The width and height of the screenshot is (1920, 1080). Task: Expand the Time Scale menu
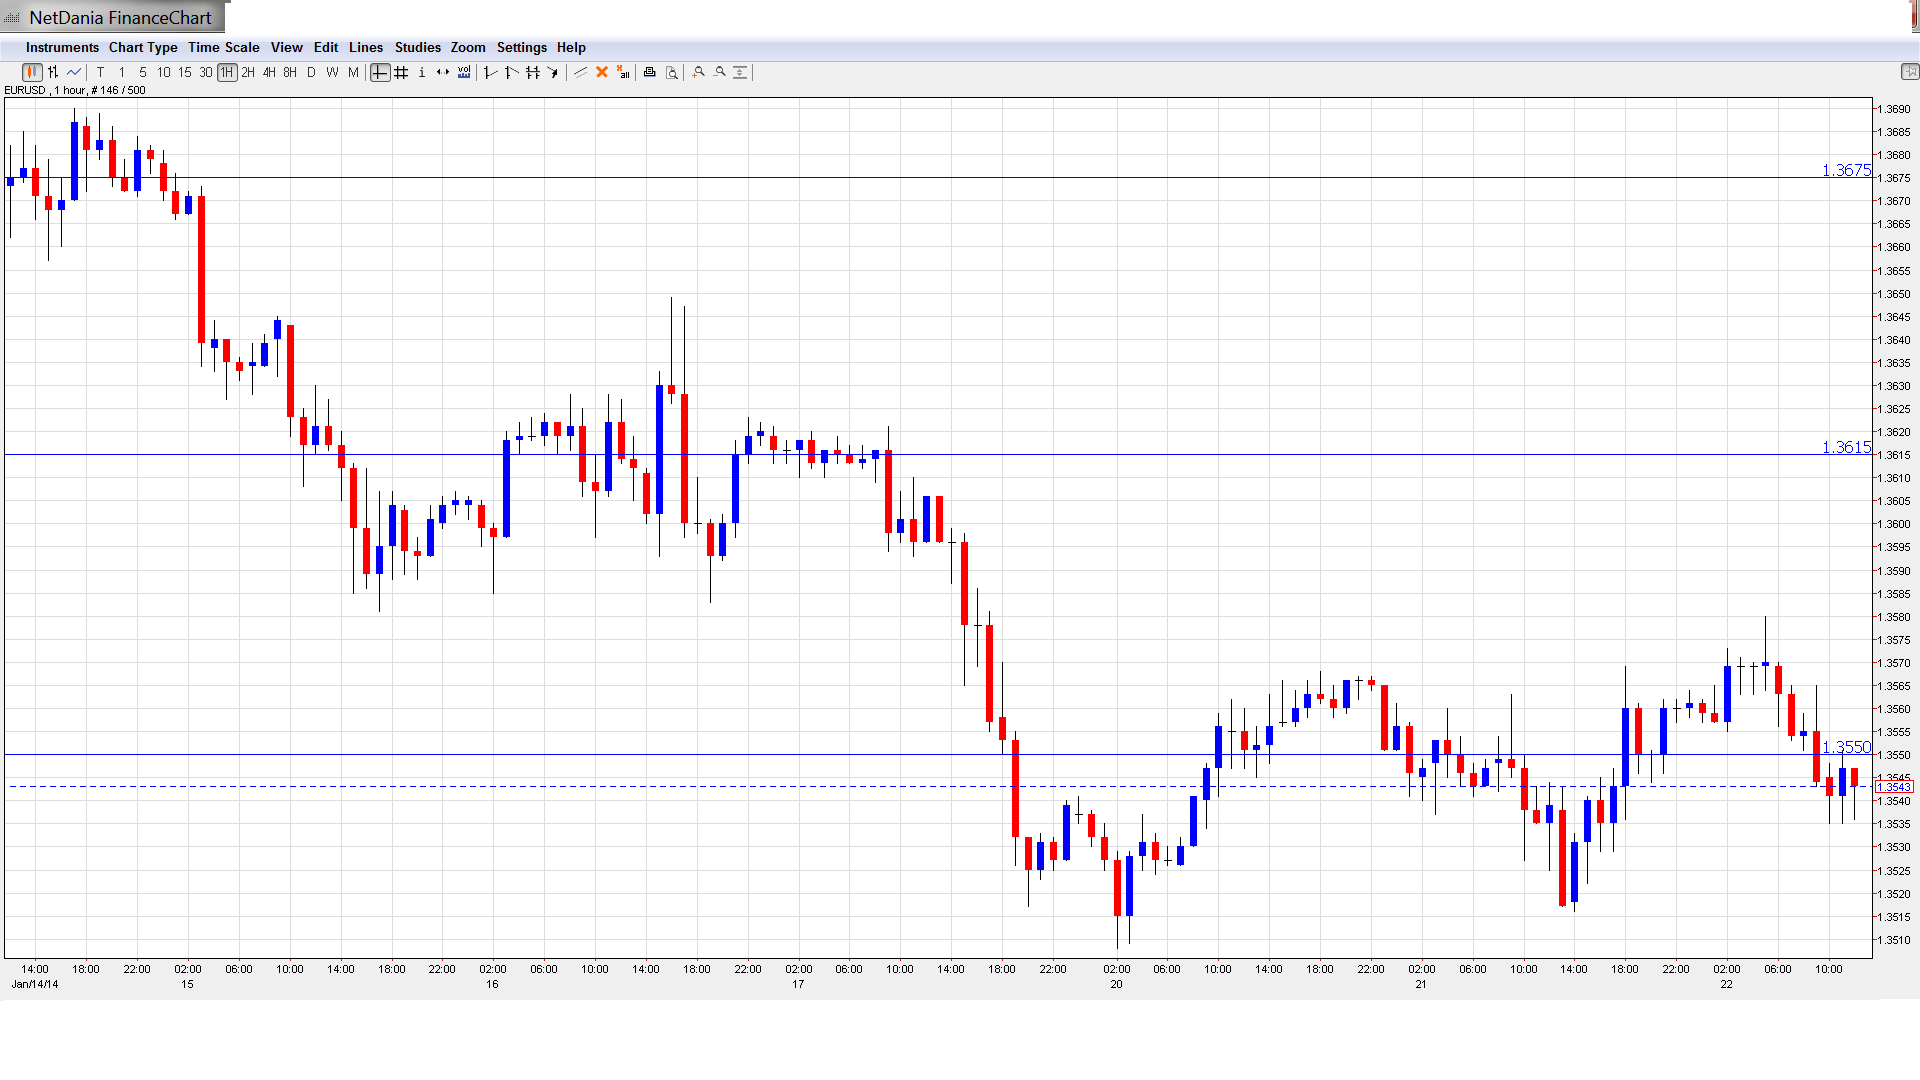pyautogui.click(x=223, y=47)
